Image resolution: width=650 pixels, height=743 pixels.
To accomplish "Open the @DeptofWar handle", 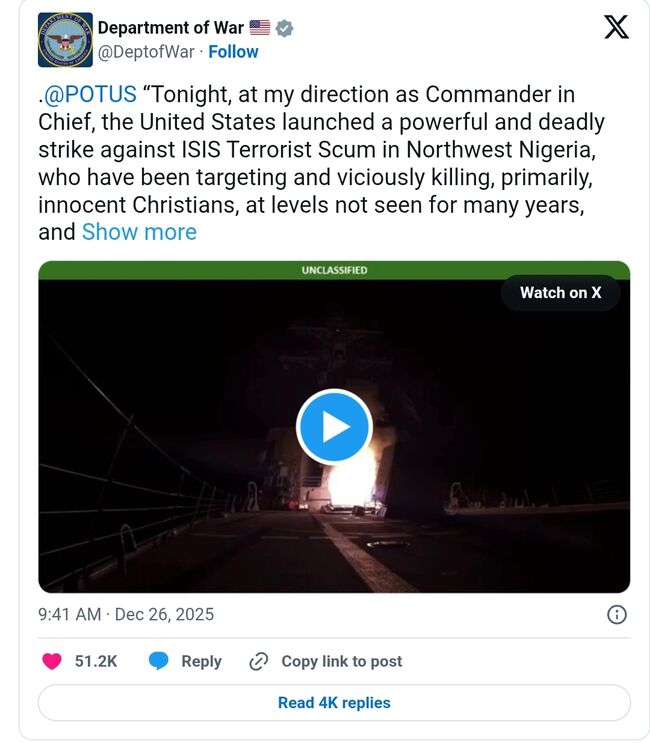I will pyautogui.click(x=145, y=52).
